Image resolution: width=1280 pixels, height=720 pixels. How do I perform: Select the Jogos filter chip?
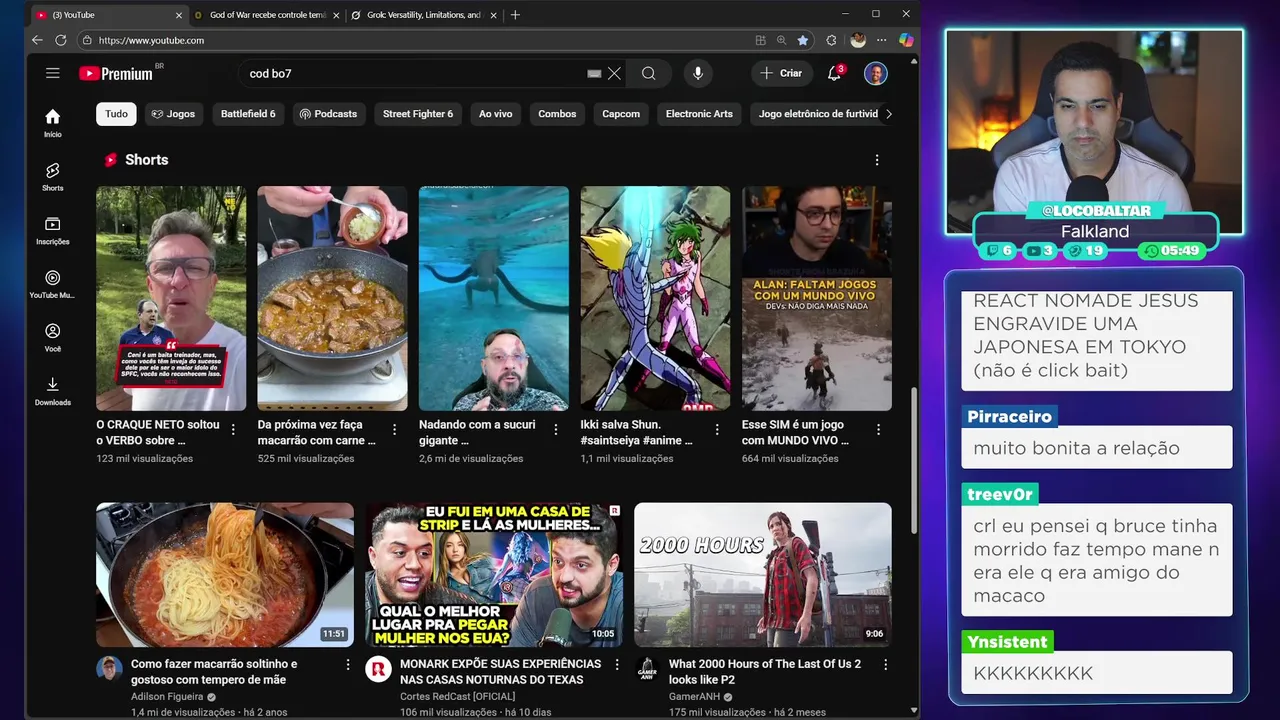click(173, 114)
